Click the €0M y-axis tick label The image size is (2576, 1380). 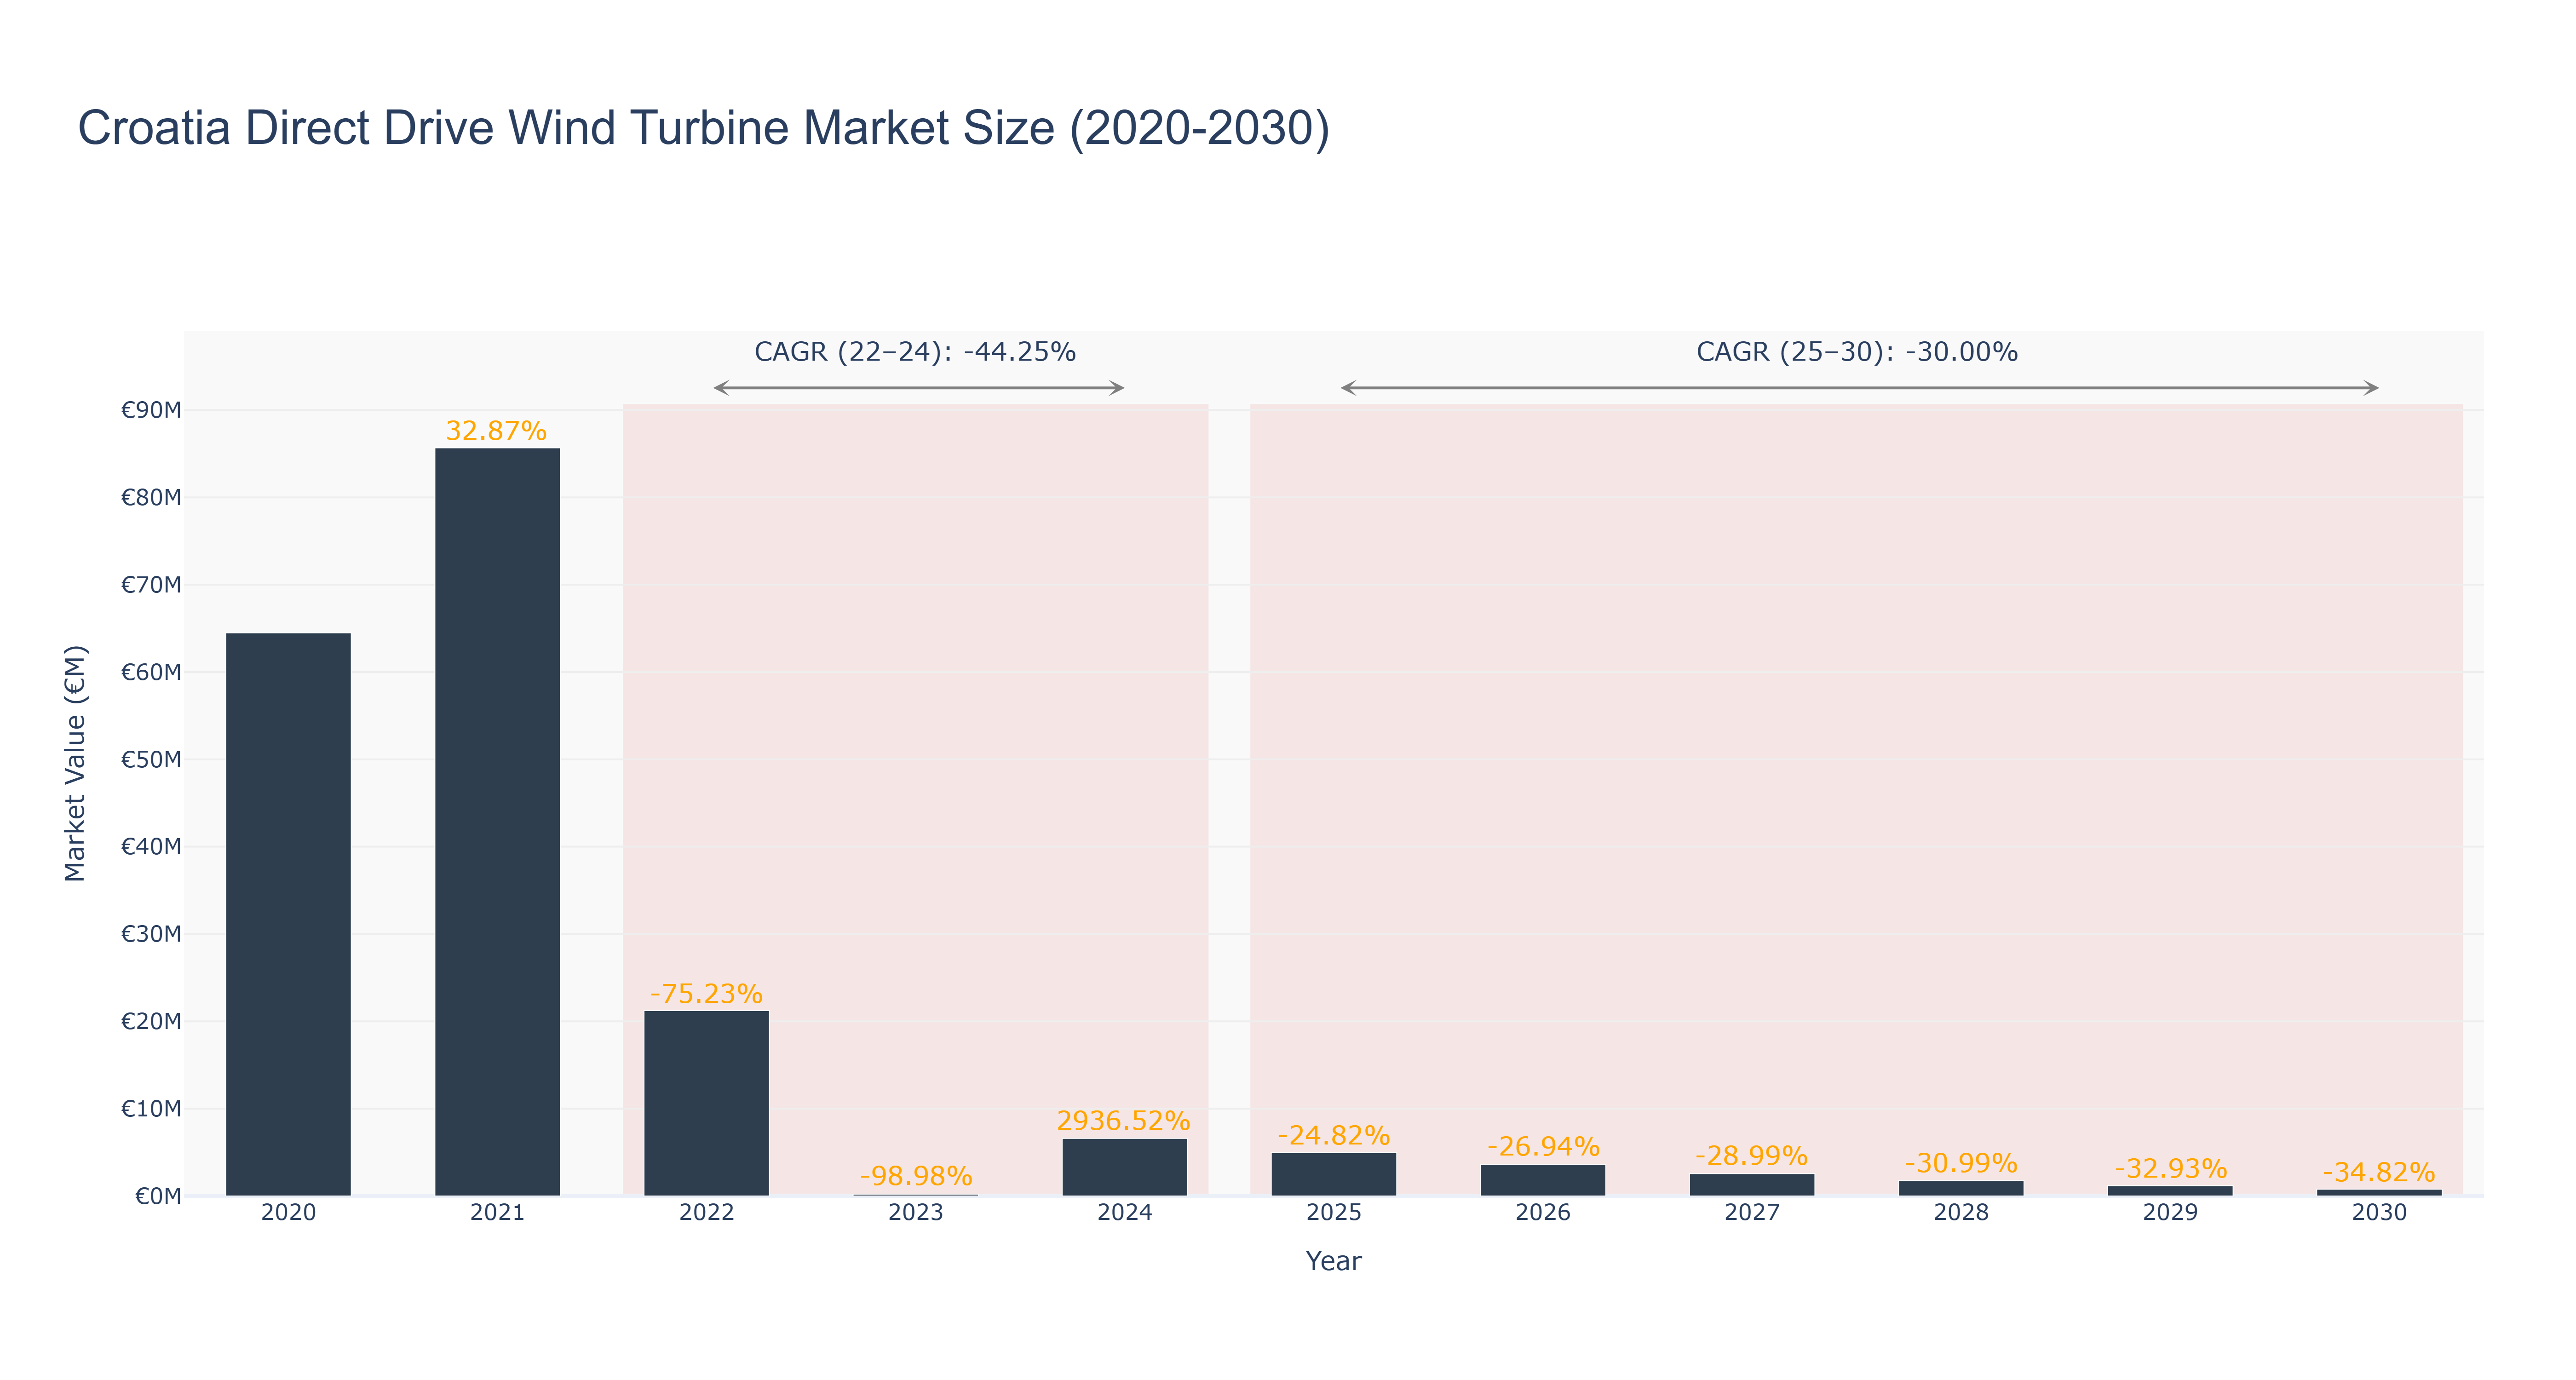coord(158,1196)
